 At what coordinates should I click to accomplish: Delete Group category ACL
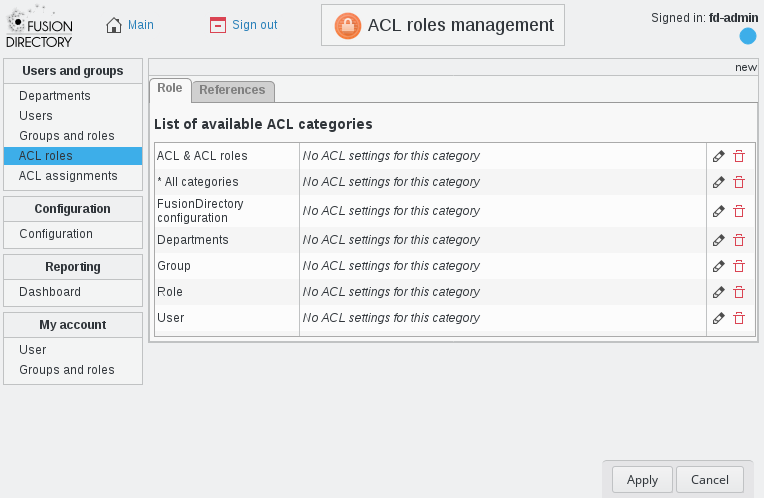739,266
